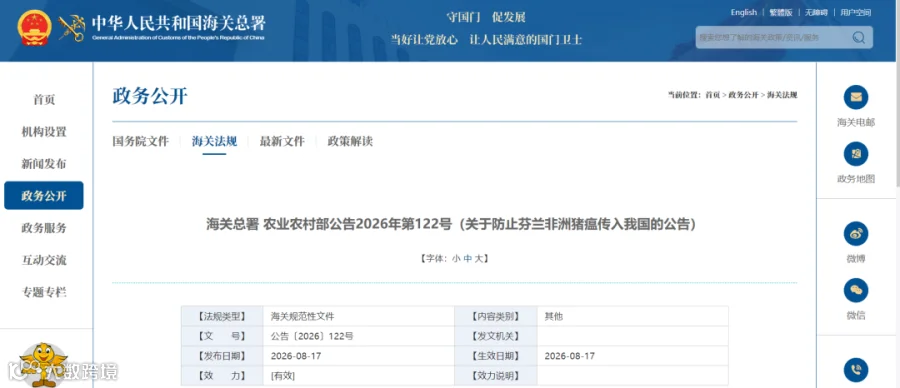Select 政务公开 in left navigation
This screenshot has height=388, width=900.
(44, 196)
